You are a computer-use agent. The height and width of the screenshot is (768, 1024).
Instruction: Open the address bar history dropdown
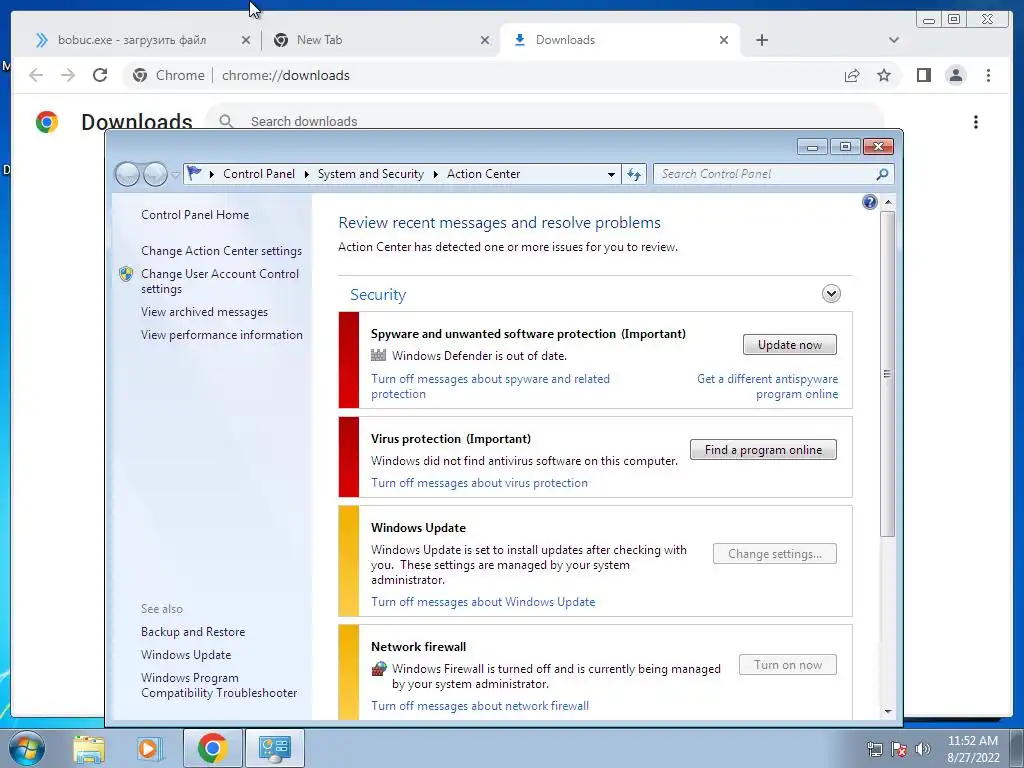tap(611, 174)
